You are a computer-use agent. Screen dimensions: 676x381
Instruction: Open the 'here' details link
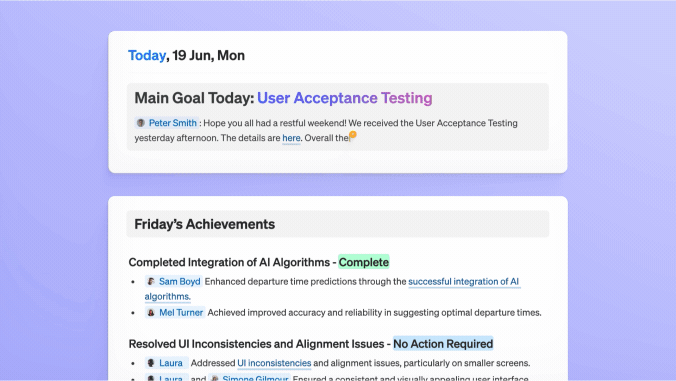pos(291,138)
